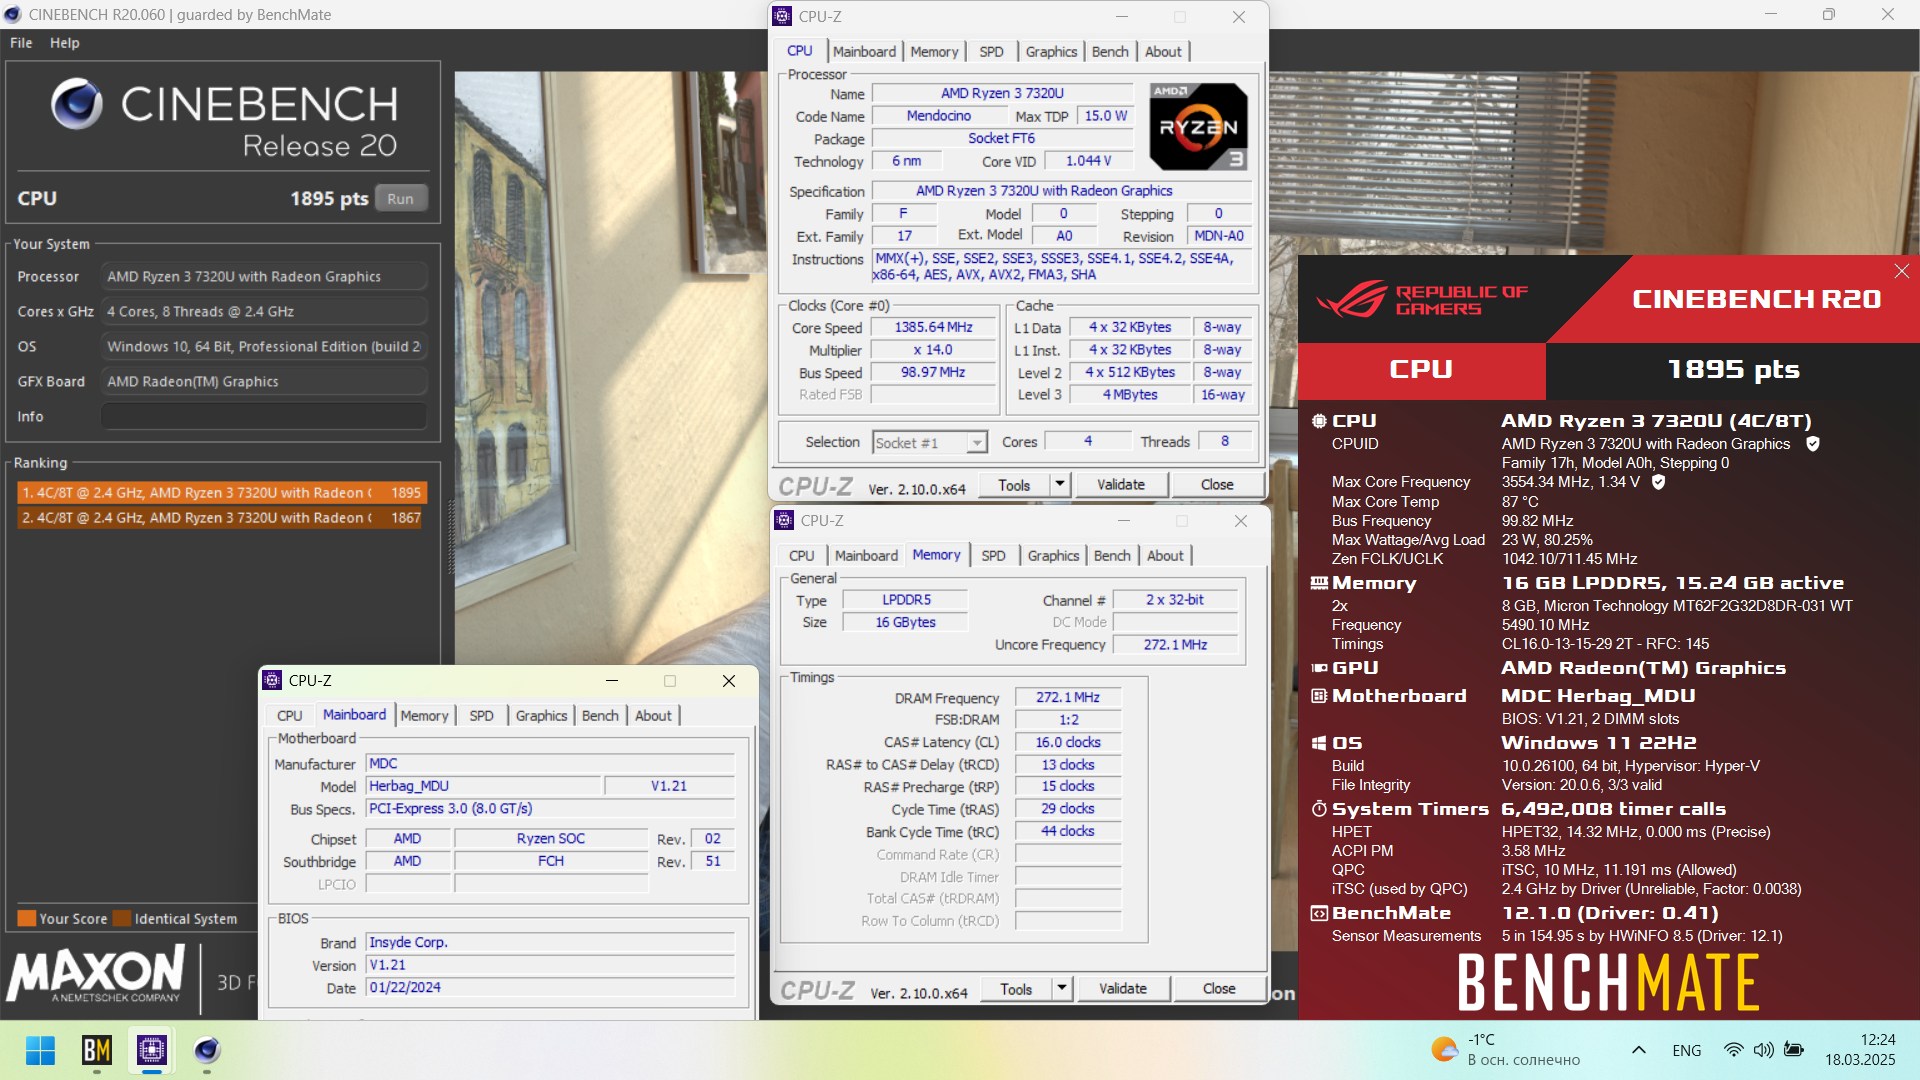Run the Cinebench CPU test
Image resolution: width=1920 pixels, height=1080 pixels.
(401, 198)
